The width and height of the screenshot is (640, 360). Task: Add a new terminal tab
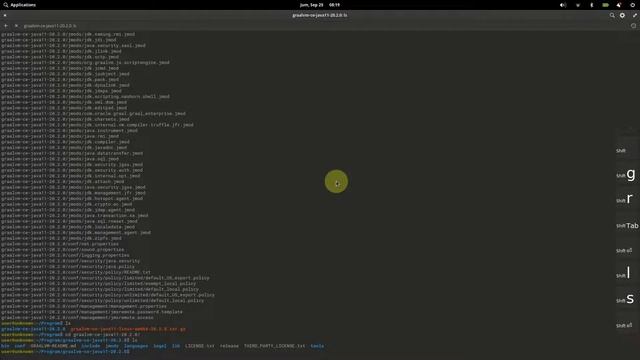pos(6,26)
